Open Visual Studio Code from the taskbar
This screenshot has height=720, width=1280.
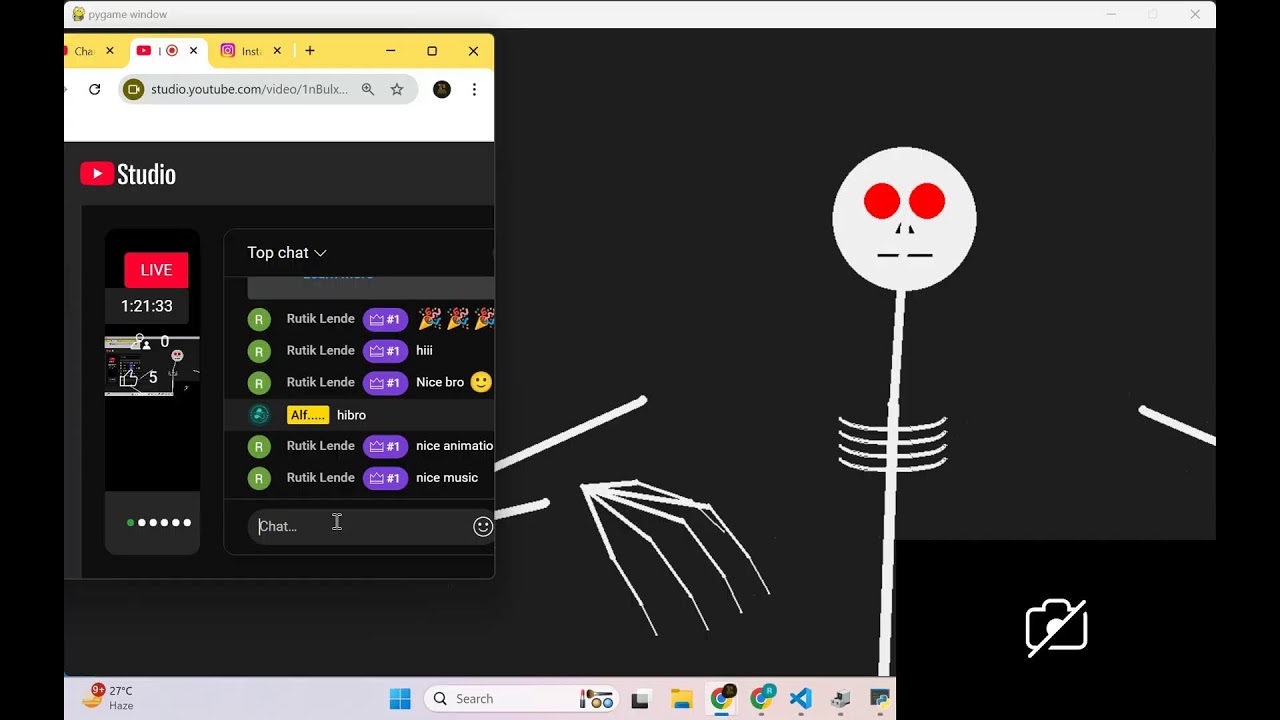pos(800,698)
